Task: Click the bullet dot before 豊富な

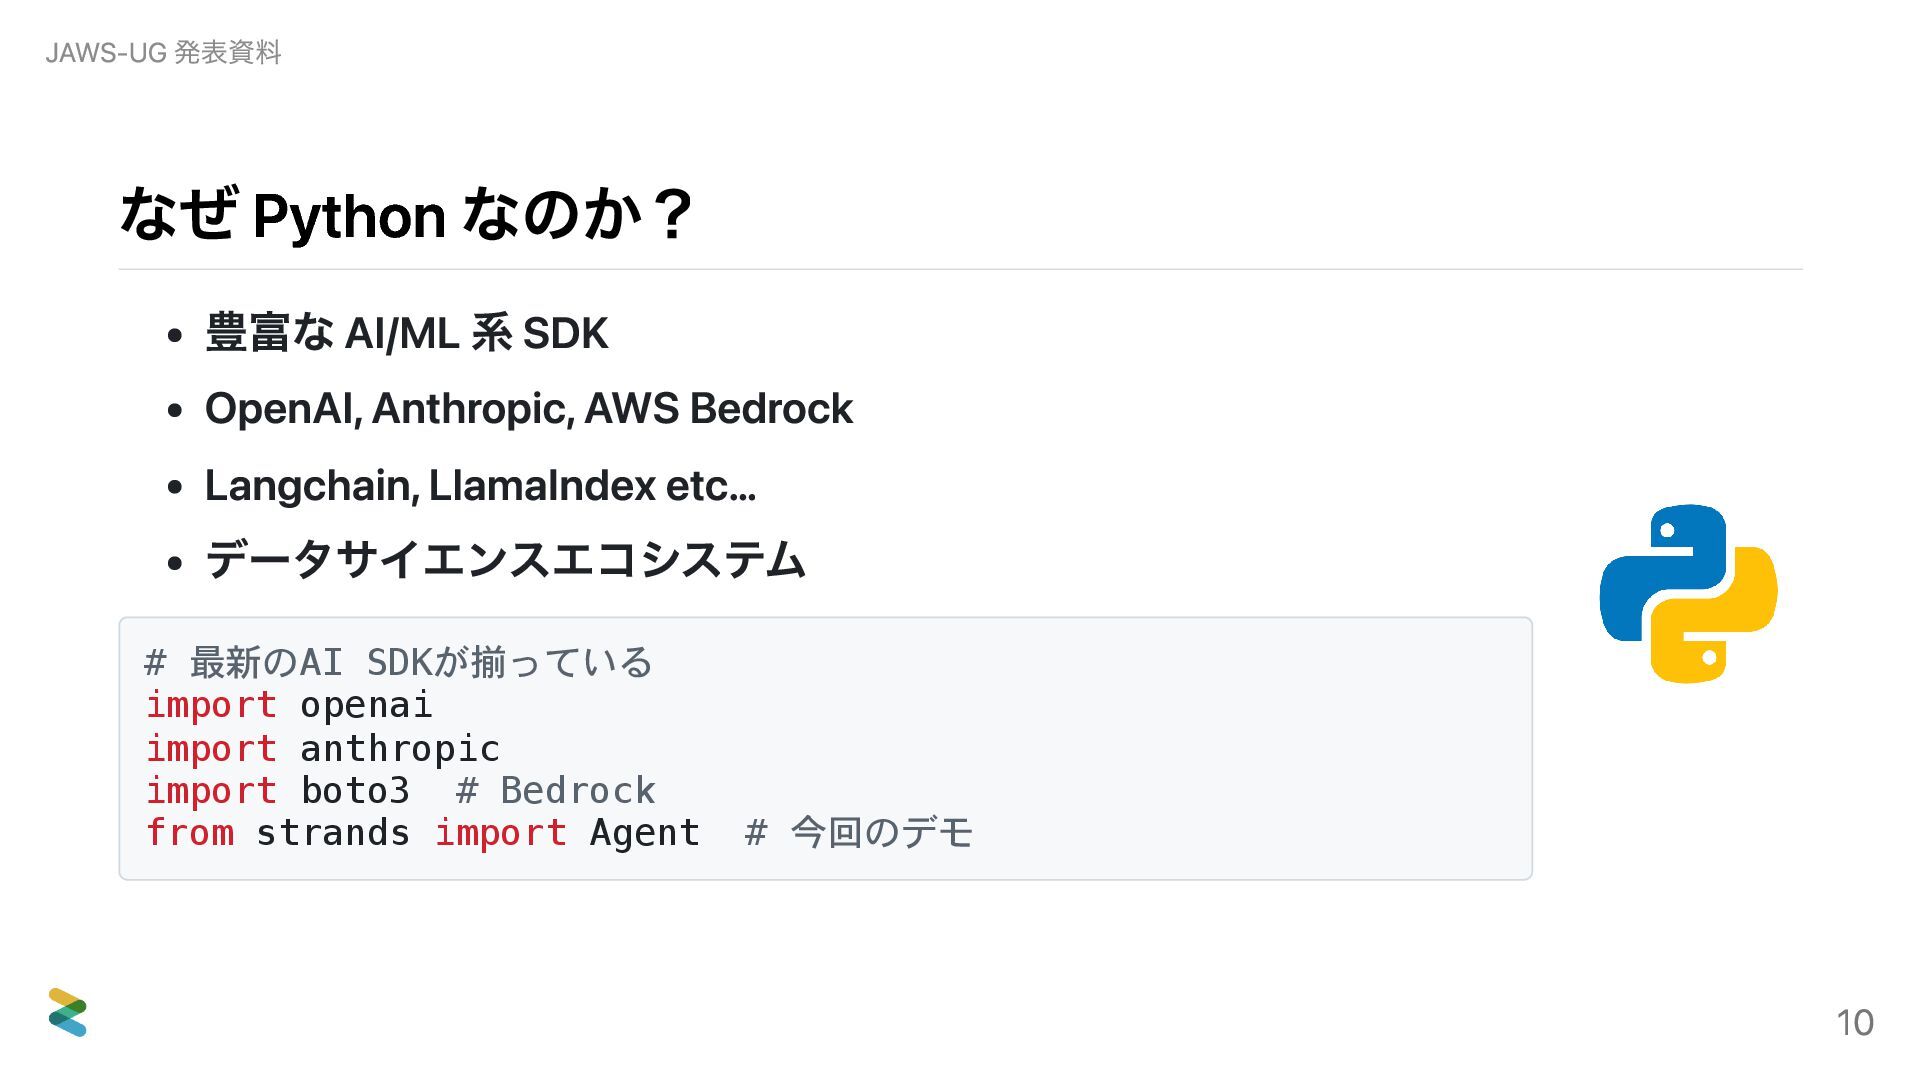Action: (x=175, y=336)
